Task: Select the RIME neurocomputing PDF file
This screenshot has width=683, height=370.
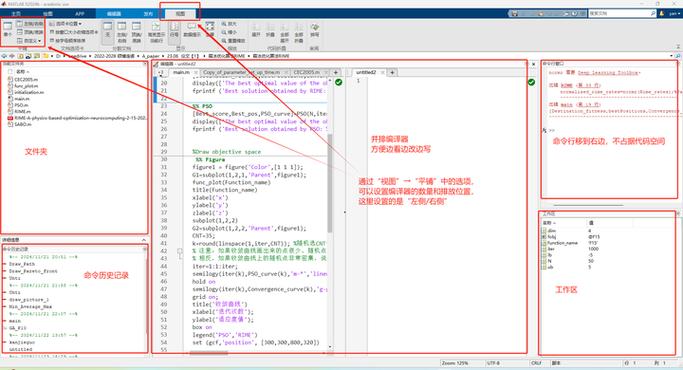Action: tap(77, 118)
